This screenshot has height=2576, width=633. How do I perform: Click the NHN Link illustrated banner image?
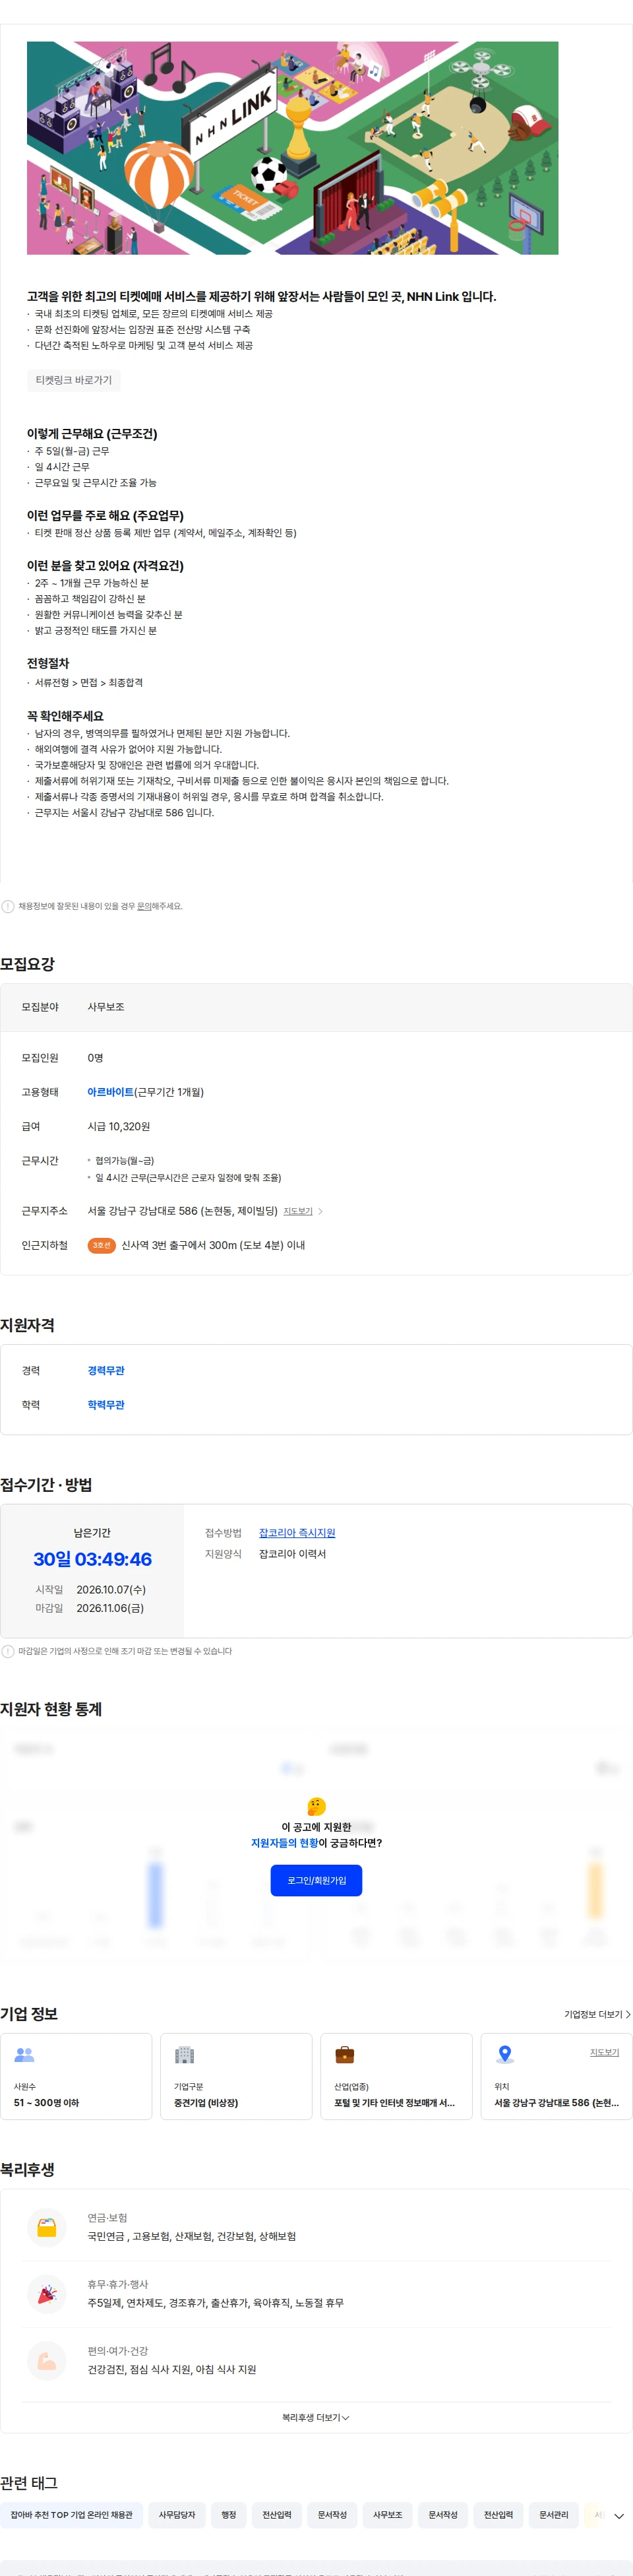tap(292, 148)
